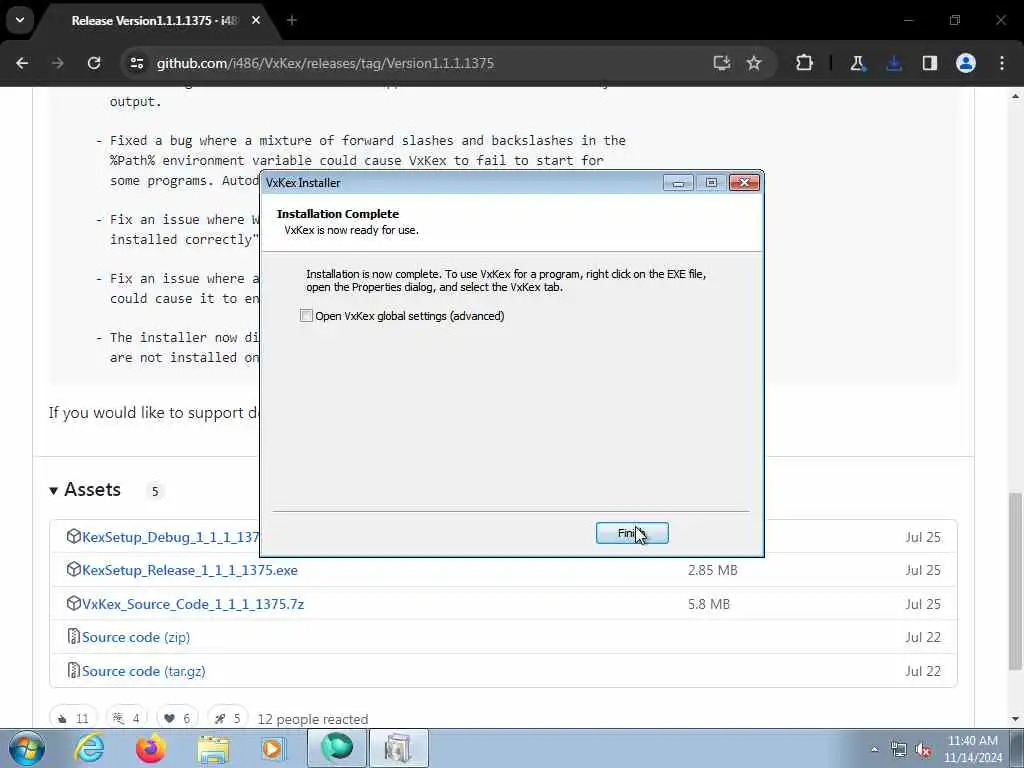Click the Assets count badge 5
Viewport: 1024px width, 768px height.
[155, 491]
